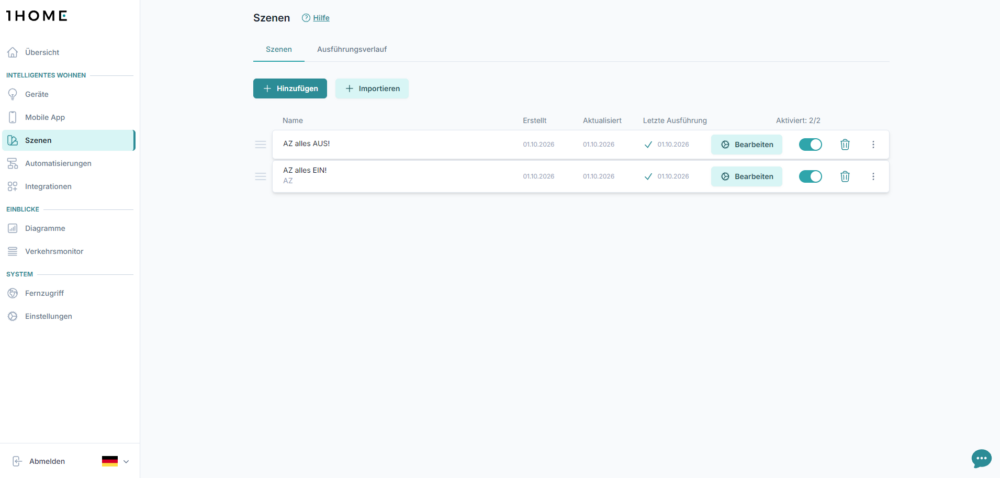Click the German flag icon
Screen dimensions: 1000x478
[110, 461]
